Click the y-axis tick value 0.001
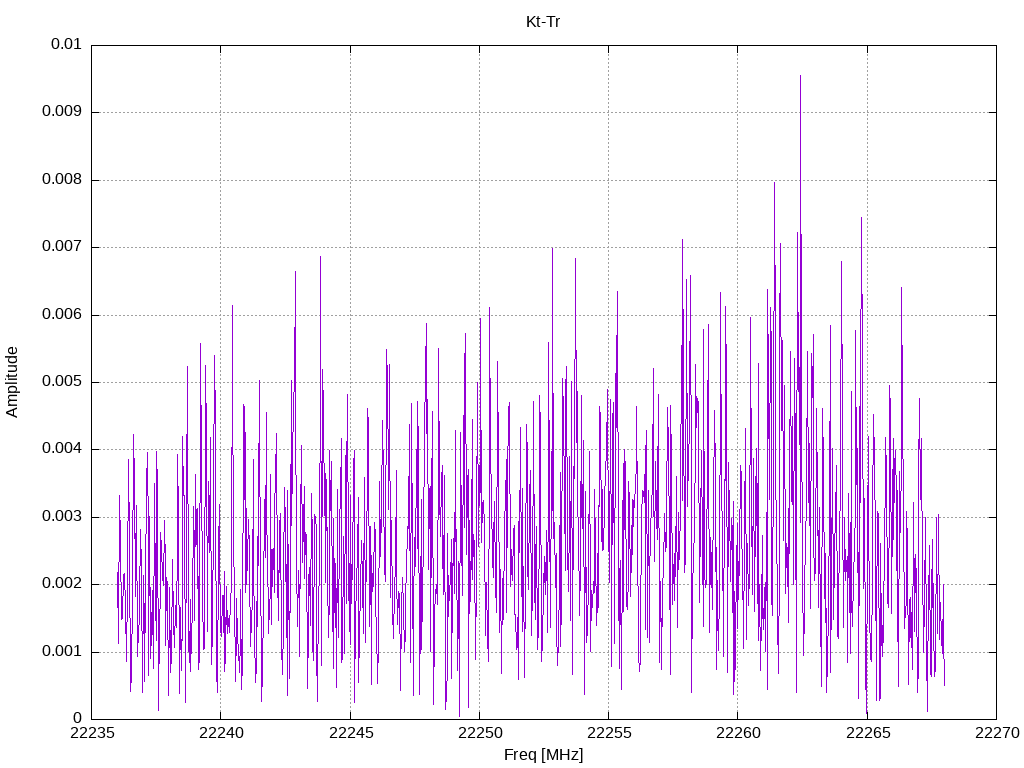The image size is (1024, 768). click(x=61, y=652)
